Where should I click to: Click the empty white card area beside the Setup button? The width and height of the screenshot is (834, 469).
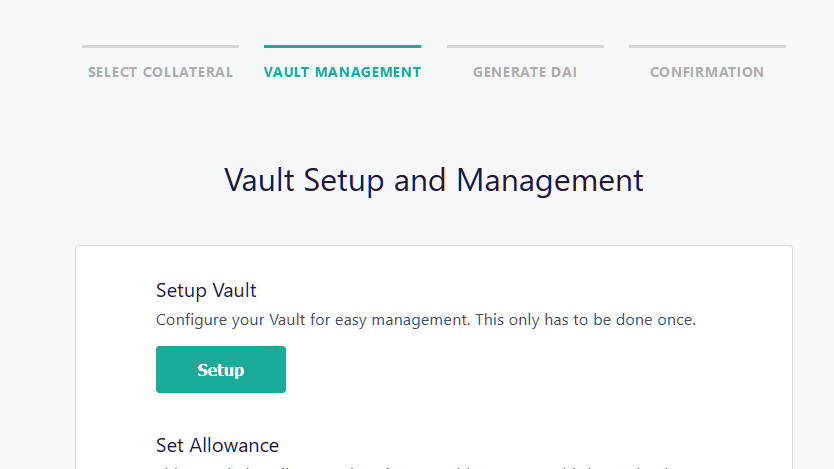coord(532,370)
